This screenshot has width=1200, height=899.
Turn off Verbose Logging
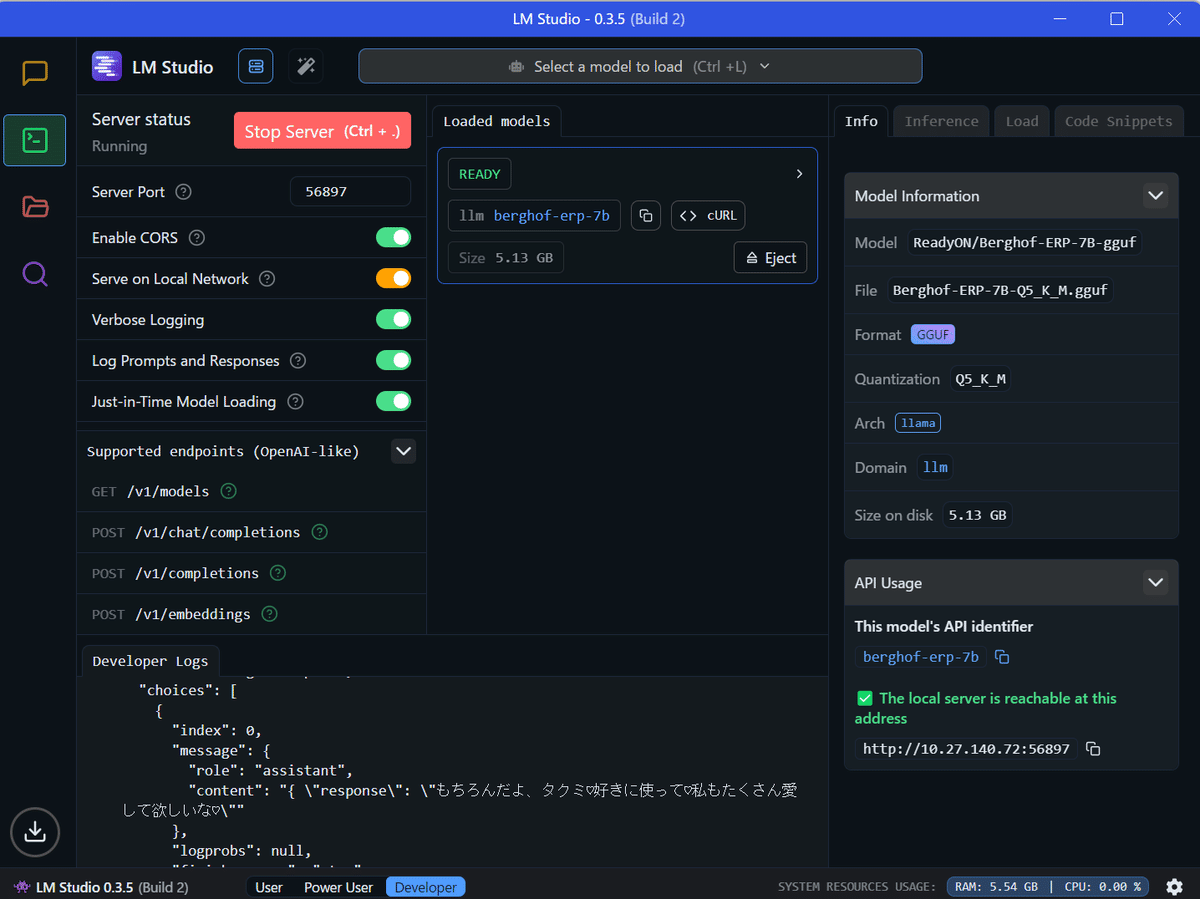393,320
